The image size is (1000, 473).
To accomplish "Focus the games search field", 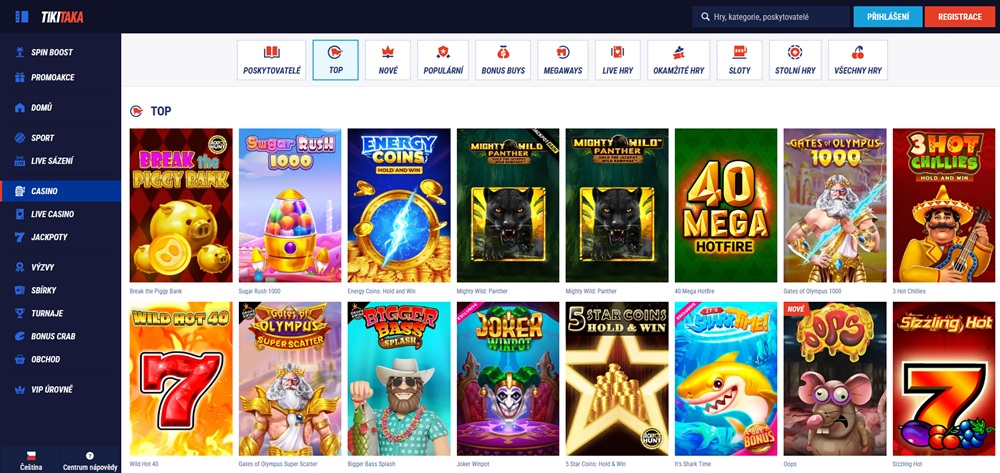I will (770, 17).
